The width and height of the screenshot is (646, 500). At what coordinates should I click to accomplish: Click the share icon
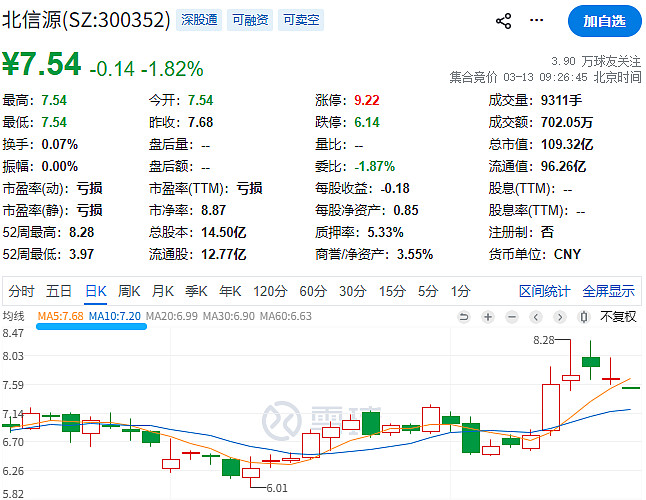(x=503, y=21)
